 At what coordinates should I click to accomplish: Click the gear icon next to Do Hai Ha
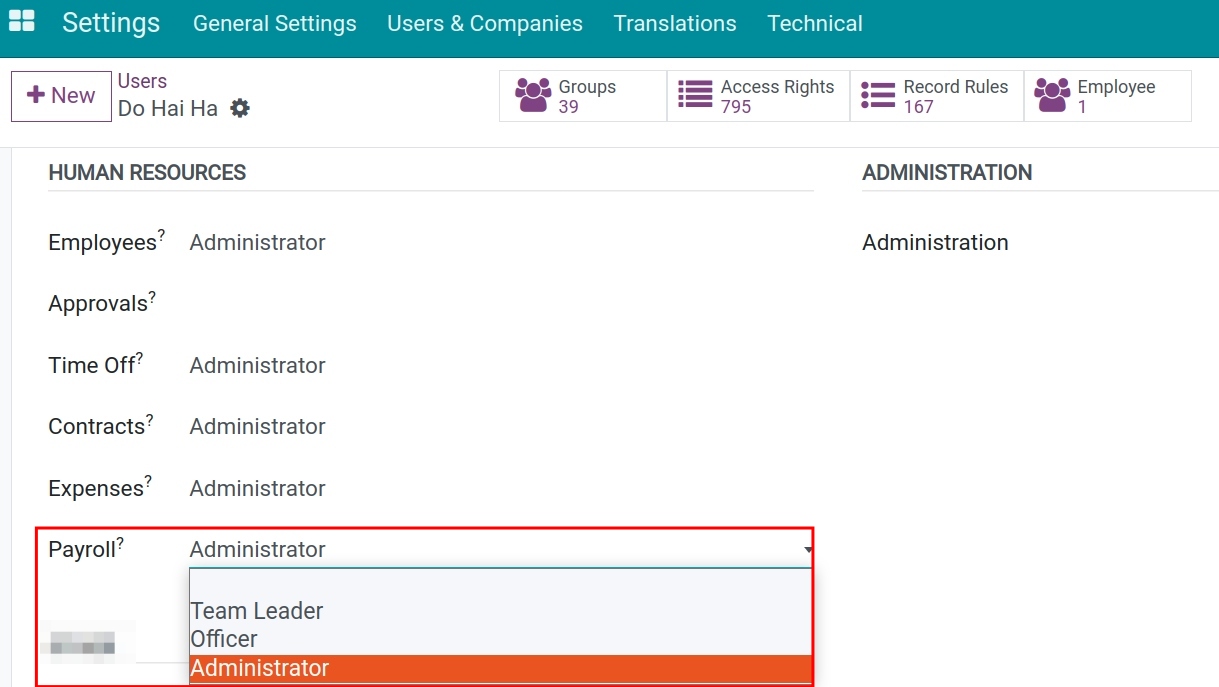coord(240,108)
